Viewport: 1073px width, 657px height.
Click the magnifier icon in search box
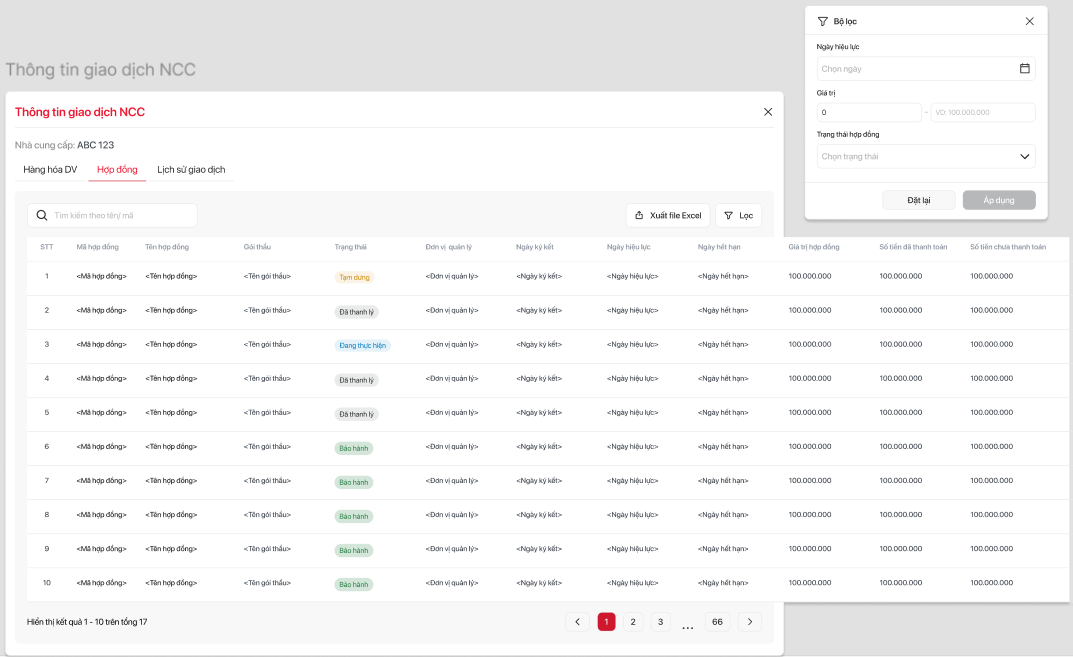[x=42, y=215]
